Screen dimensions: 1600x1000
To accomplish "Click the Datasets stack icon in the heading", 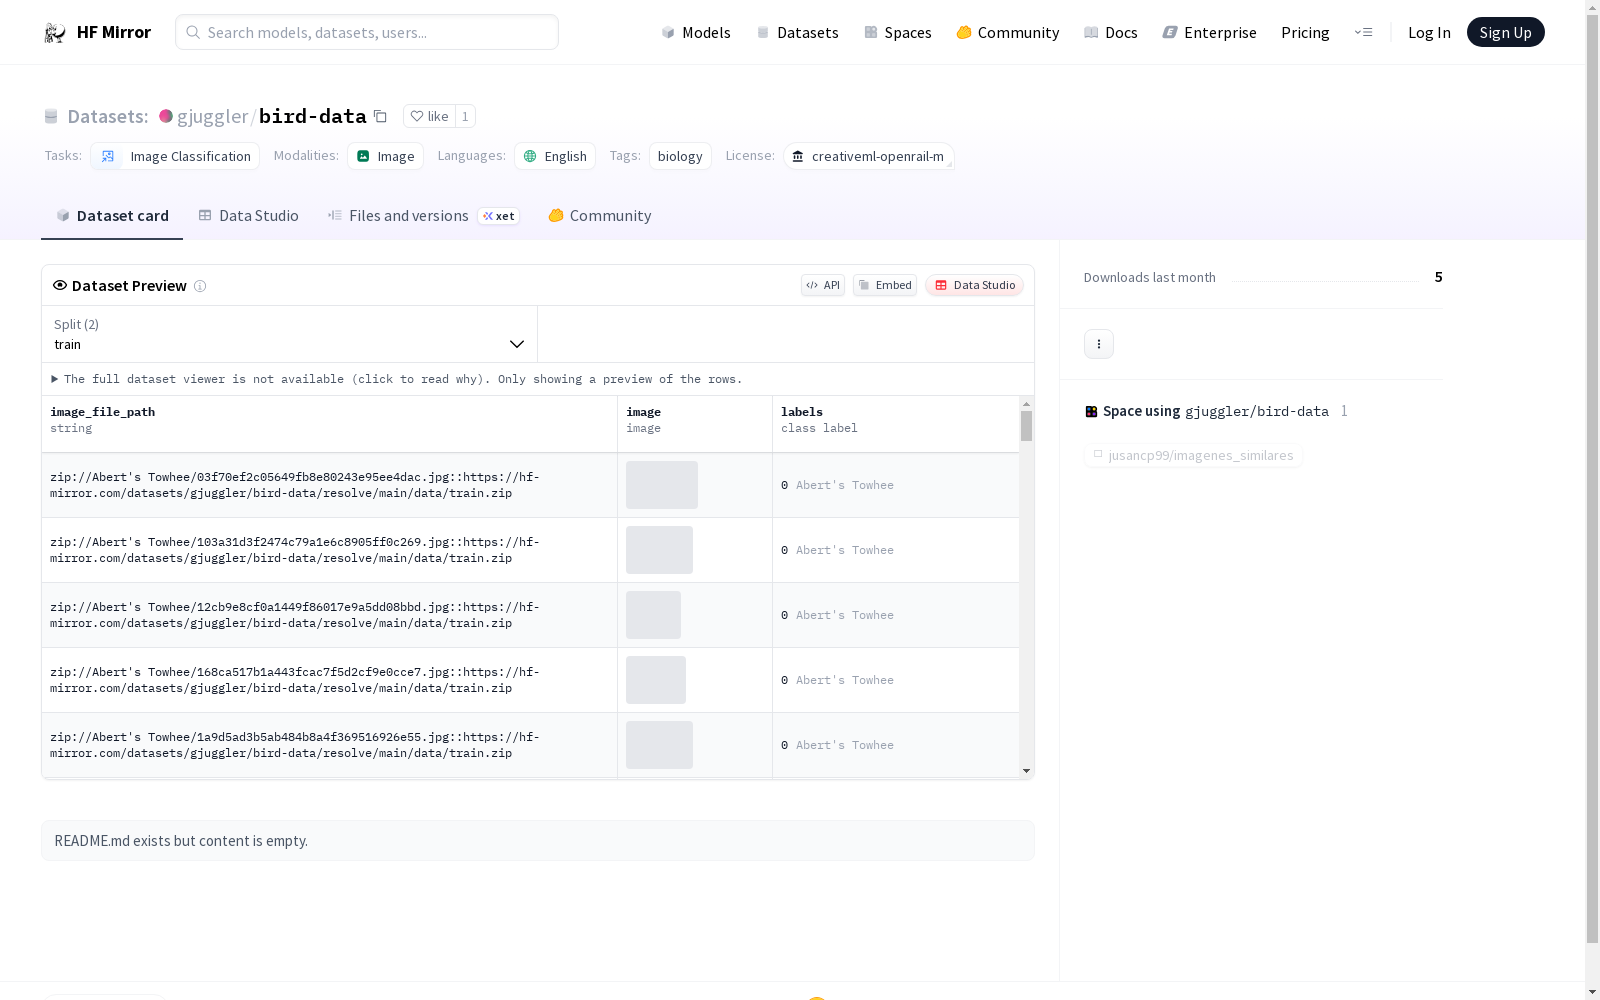I will [51, 117].
